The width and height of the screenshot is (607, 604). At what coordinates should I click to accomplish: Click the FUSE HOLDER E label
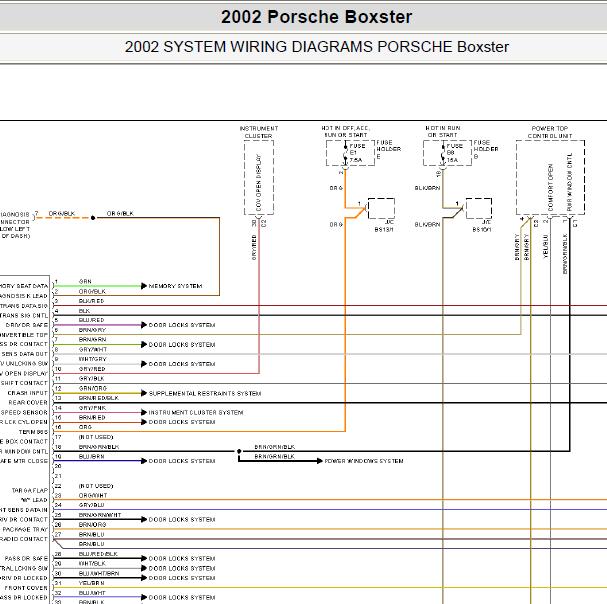click(389, 149)
